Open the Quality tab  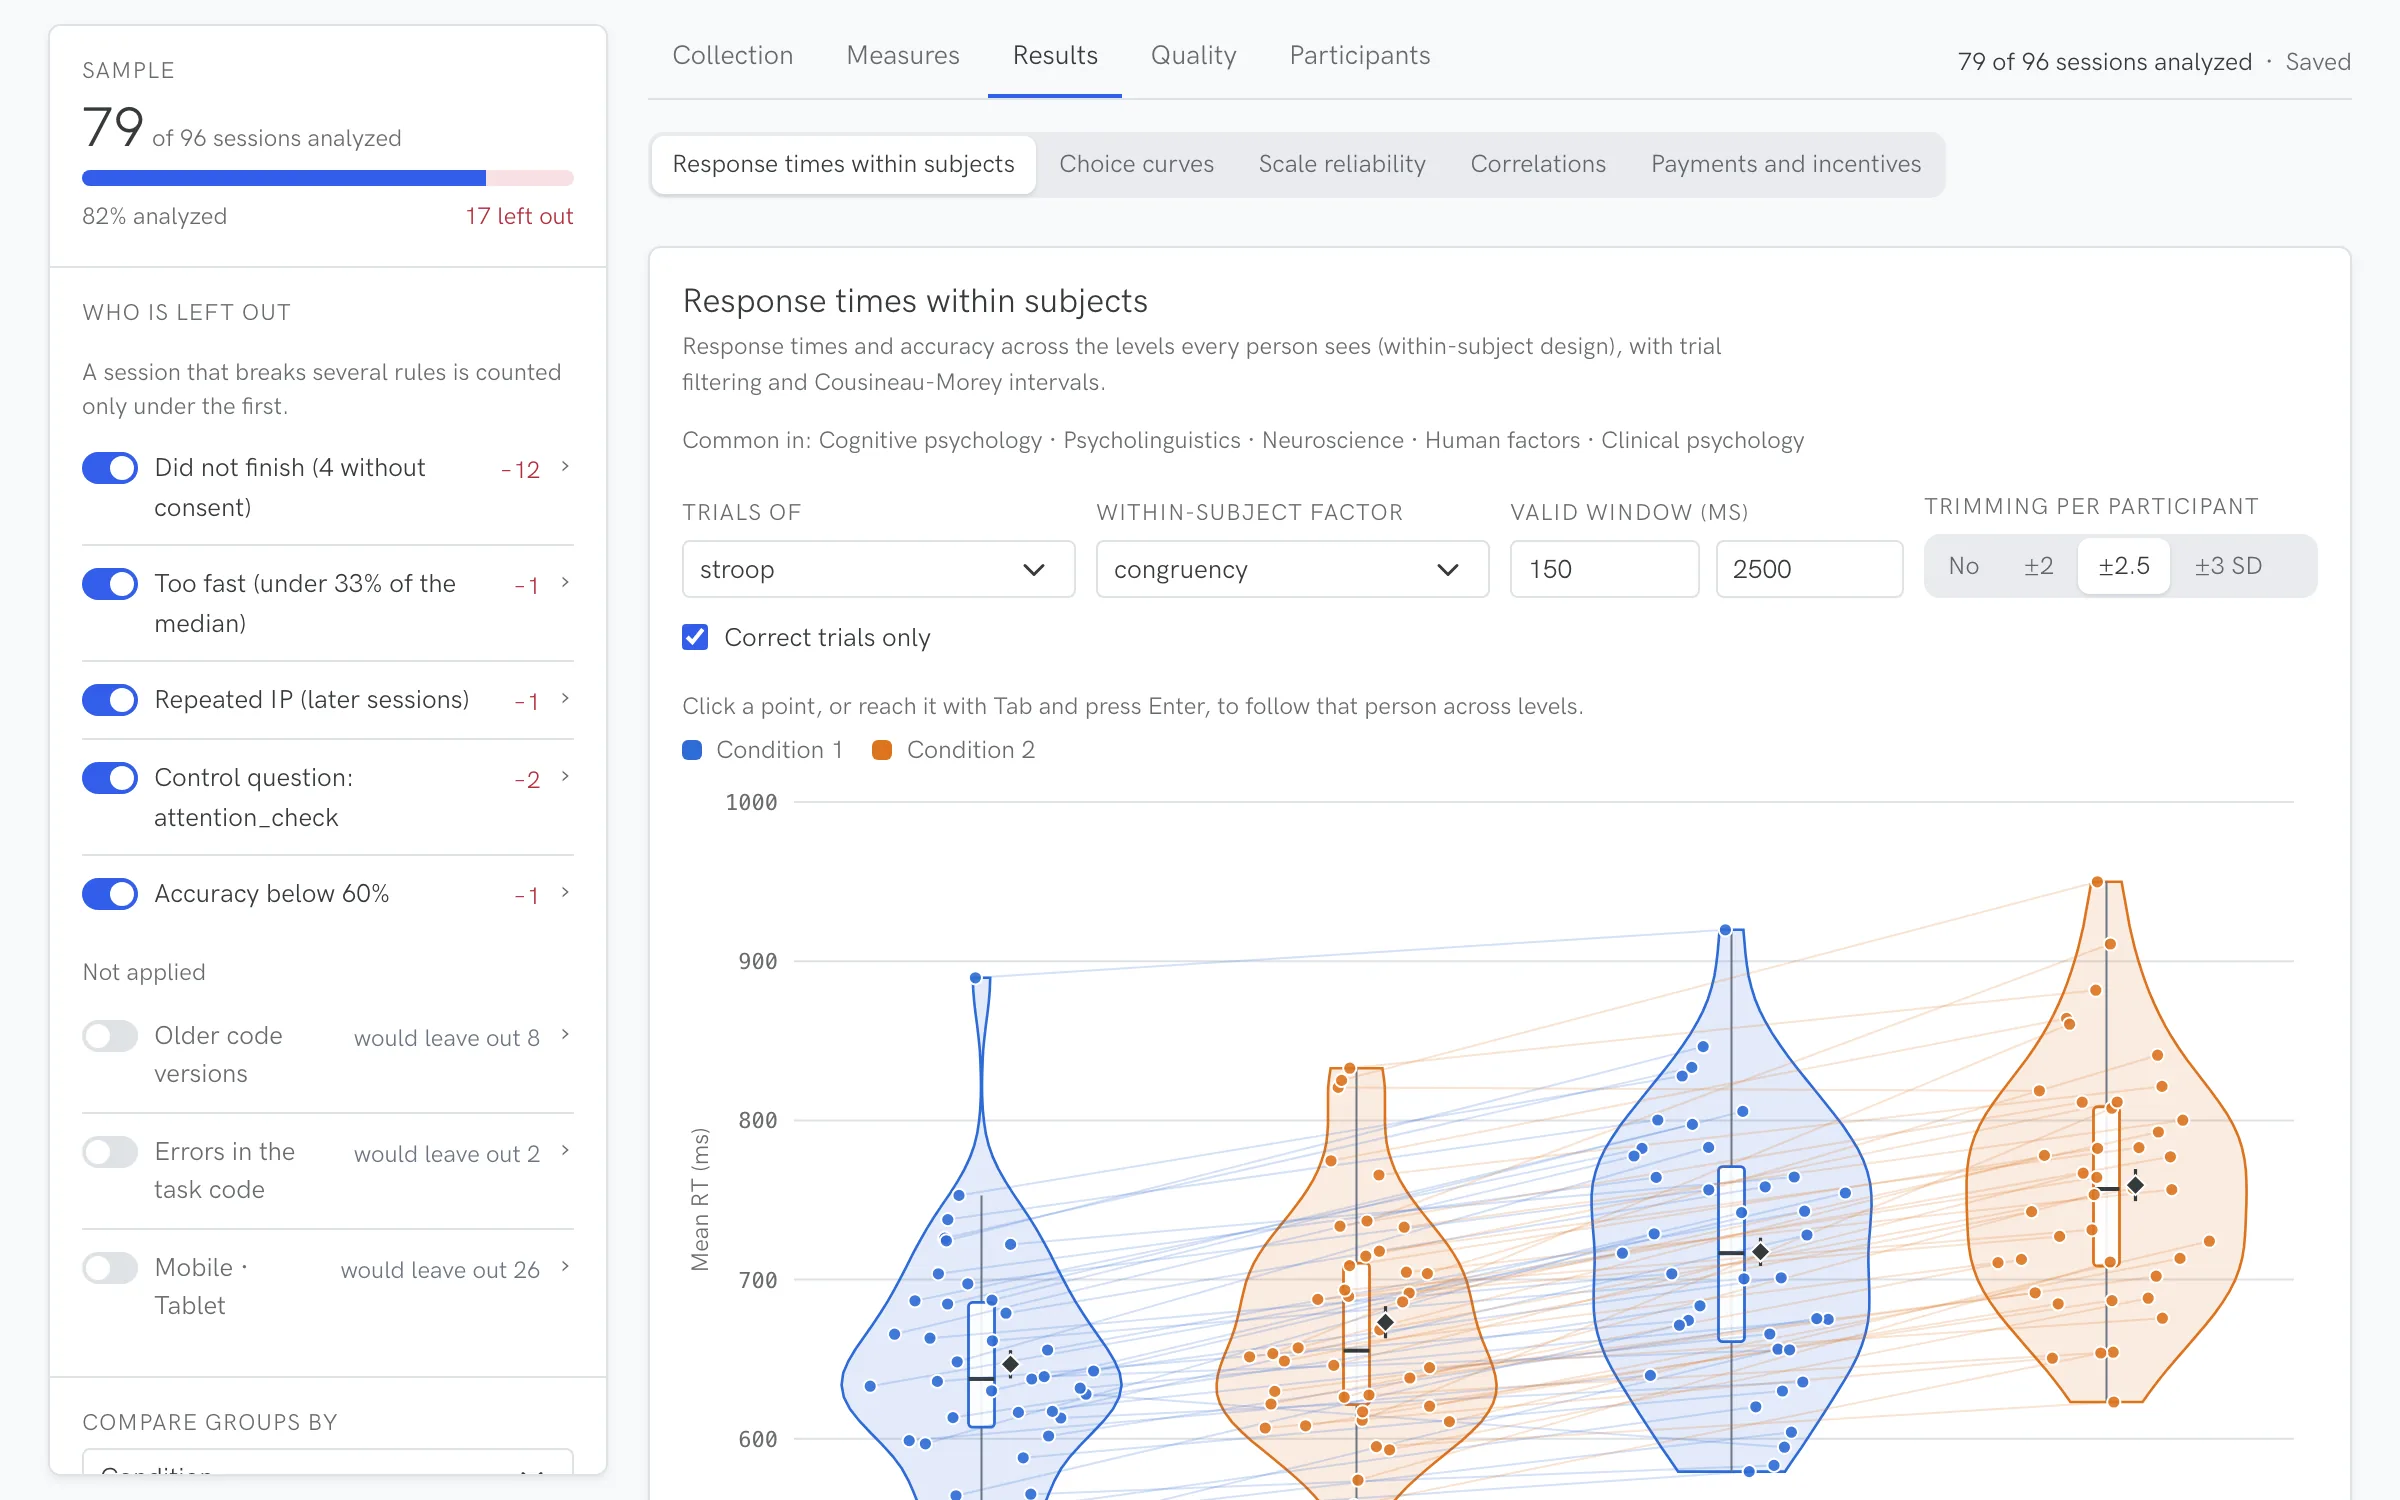click(1193, 55)
